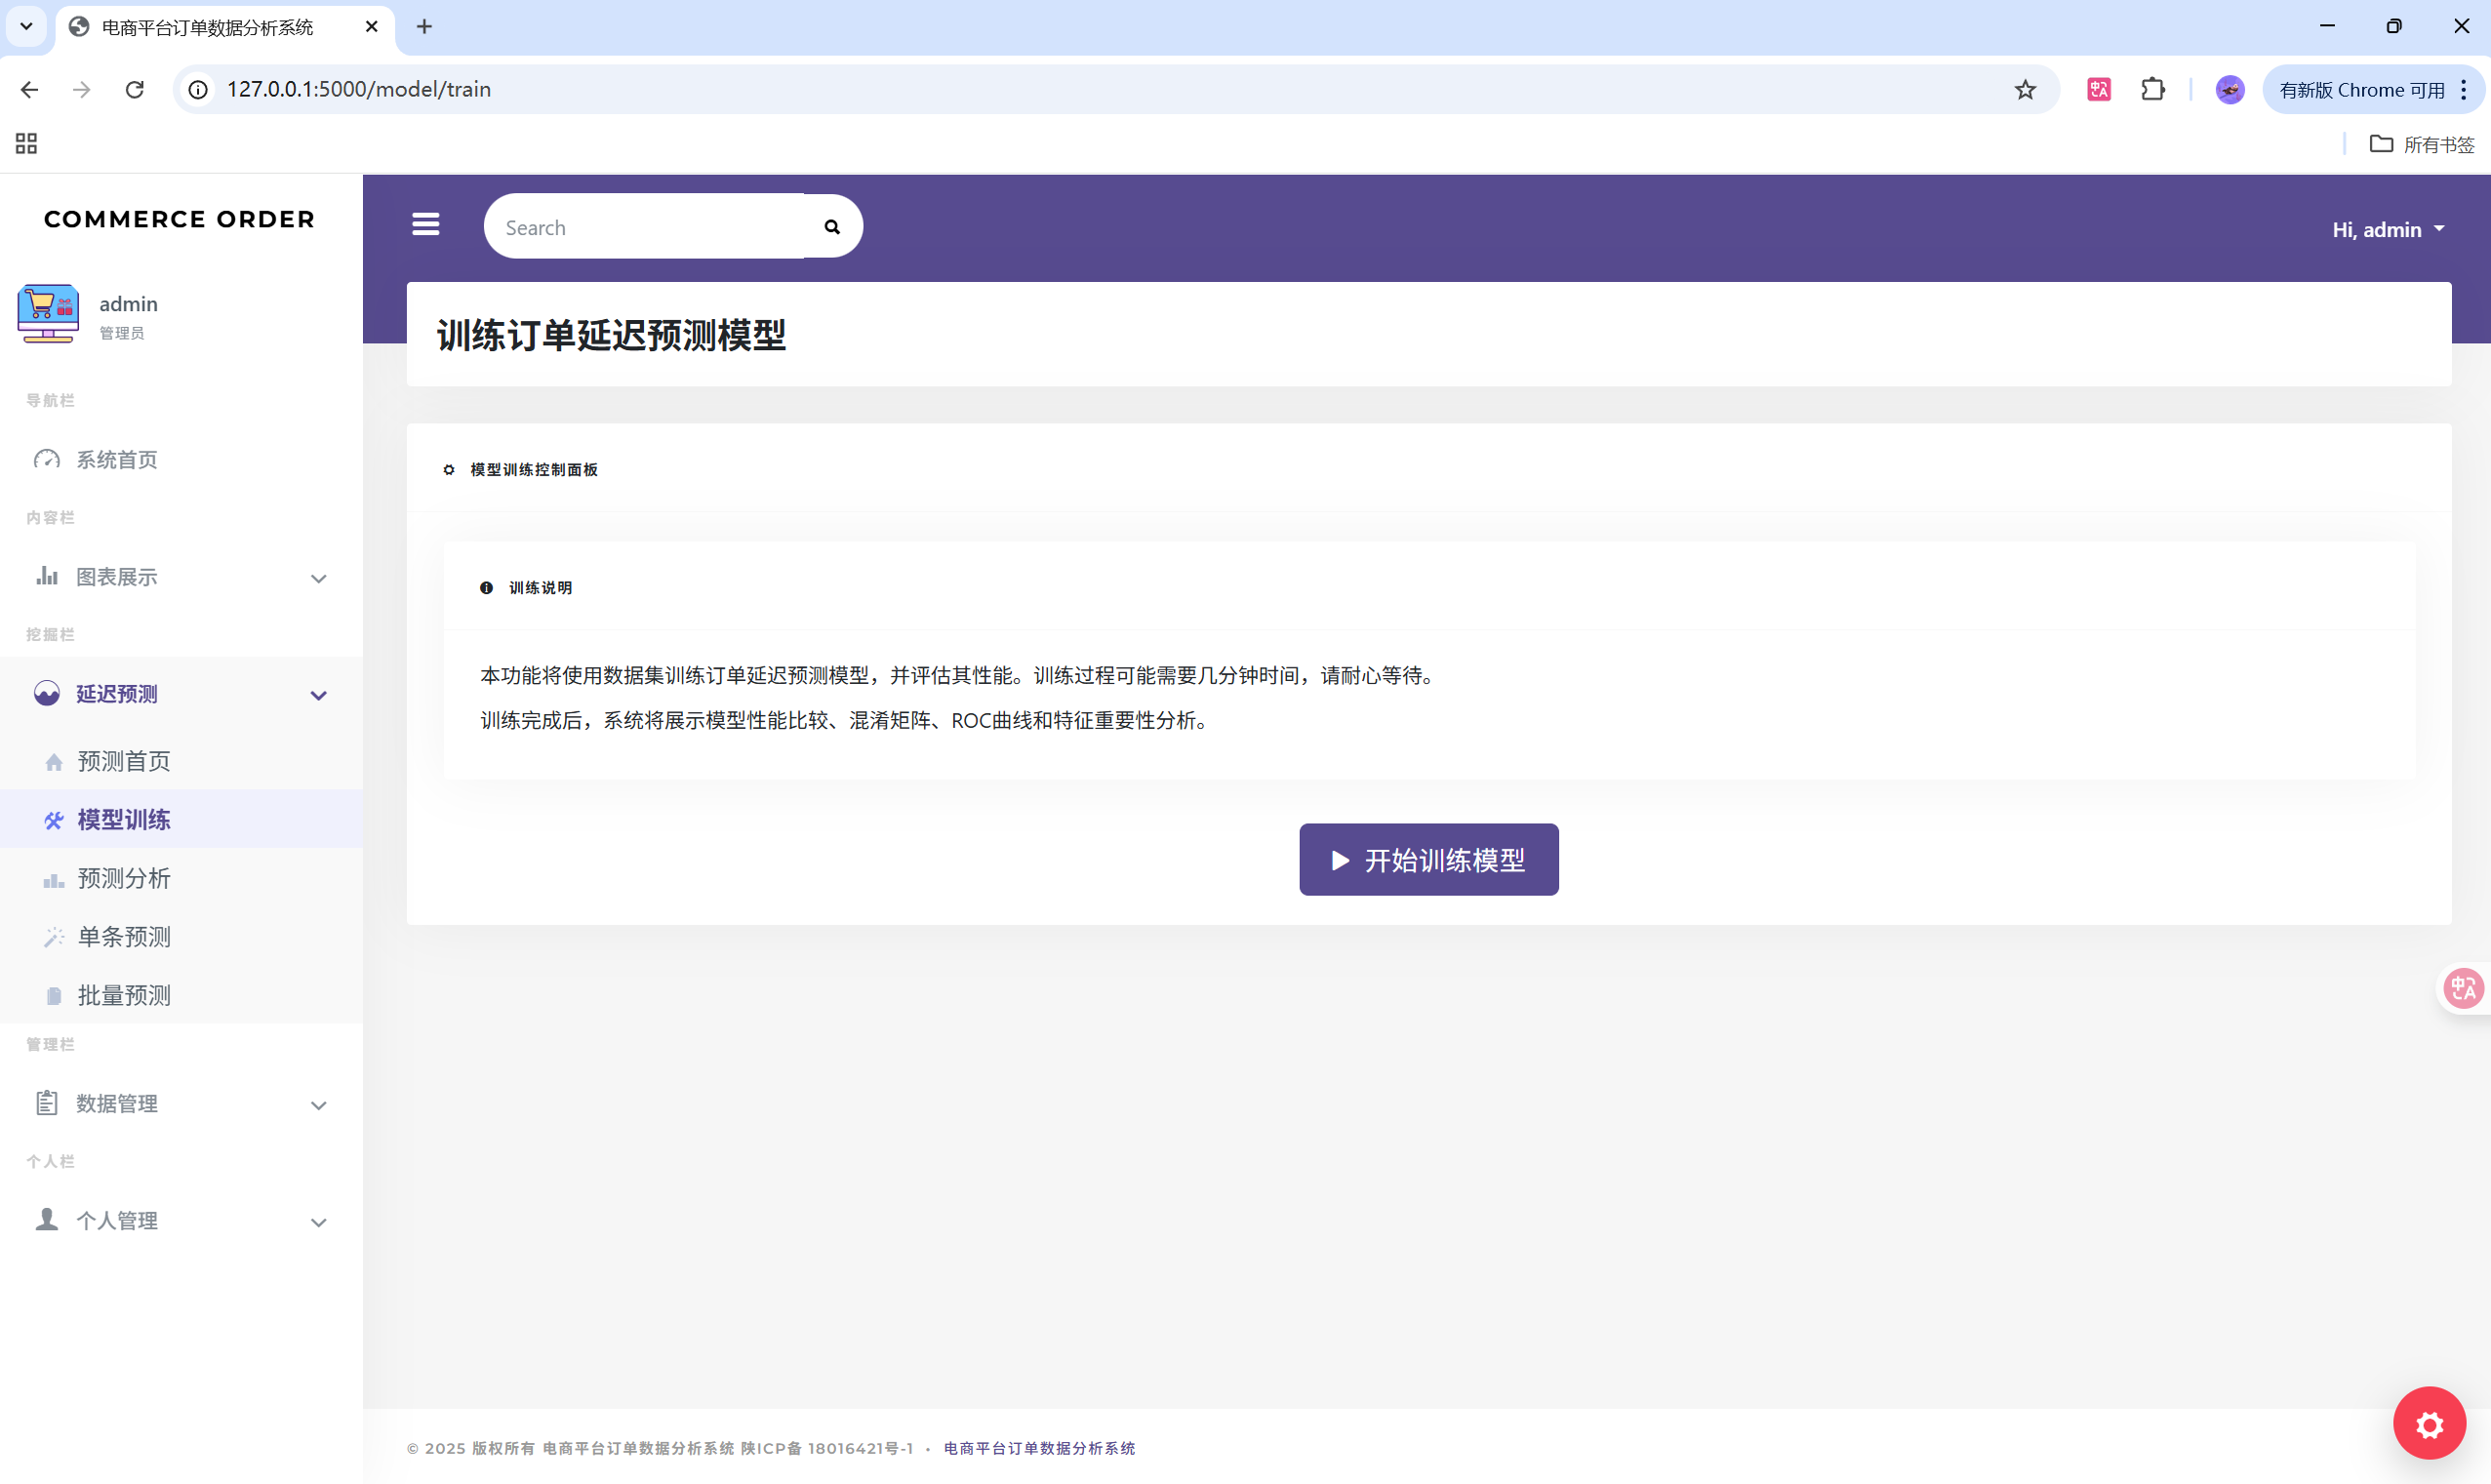2491x1484 pixels.
Task: Reload the page with refresh icon
Action: [x=135, y=90]
